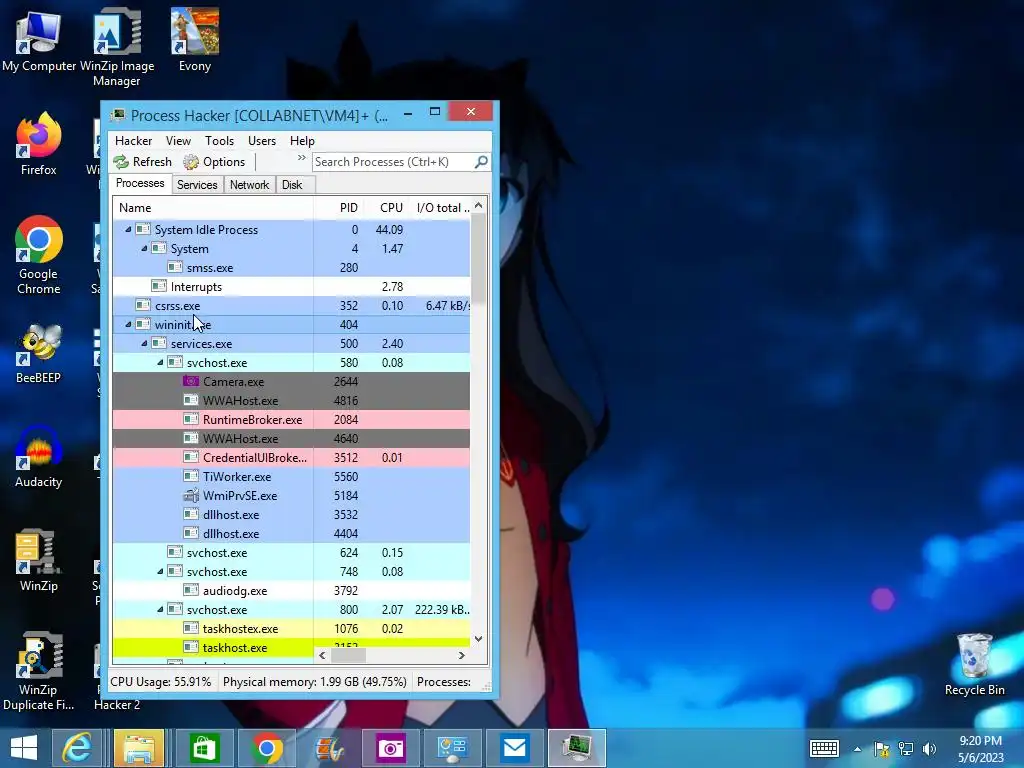Collapse the wininit.exe tree node
This screenshot has height=768, width=1024.
[x=128, y=324]
